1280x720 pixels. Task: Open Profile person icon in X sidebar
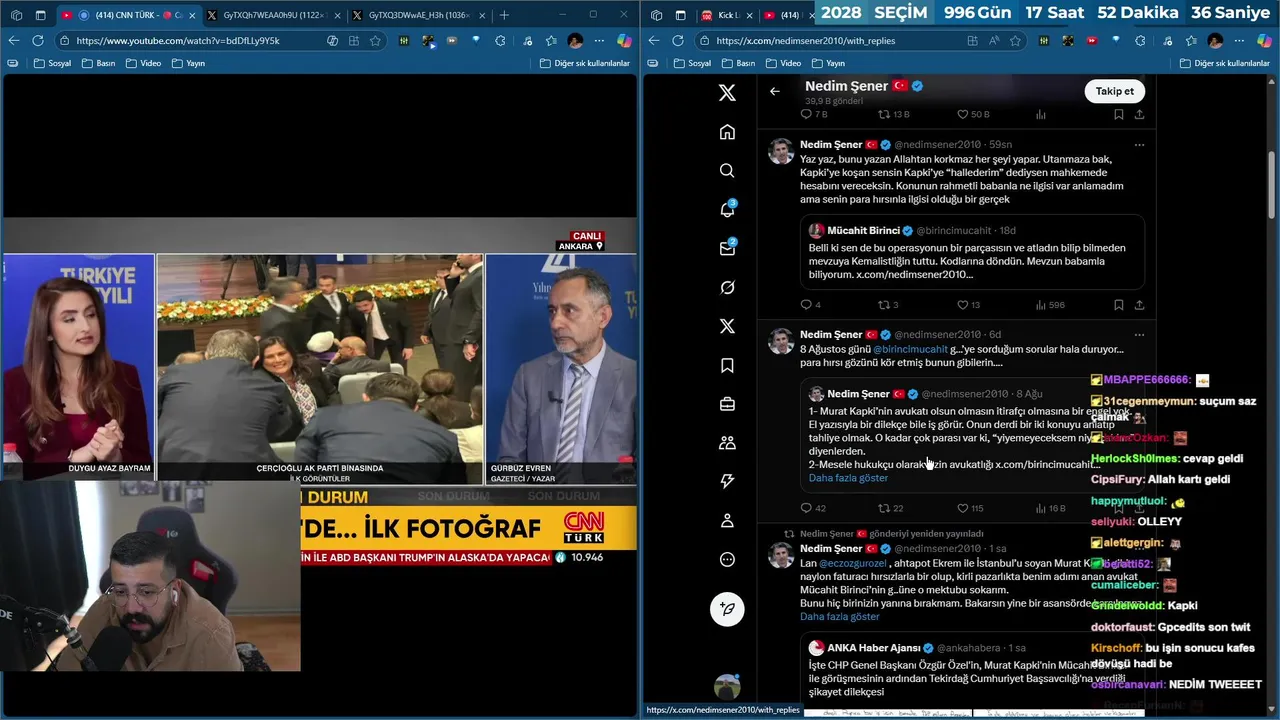(727, 521)
